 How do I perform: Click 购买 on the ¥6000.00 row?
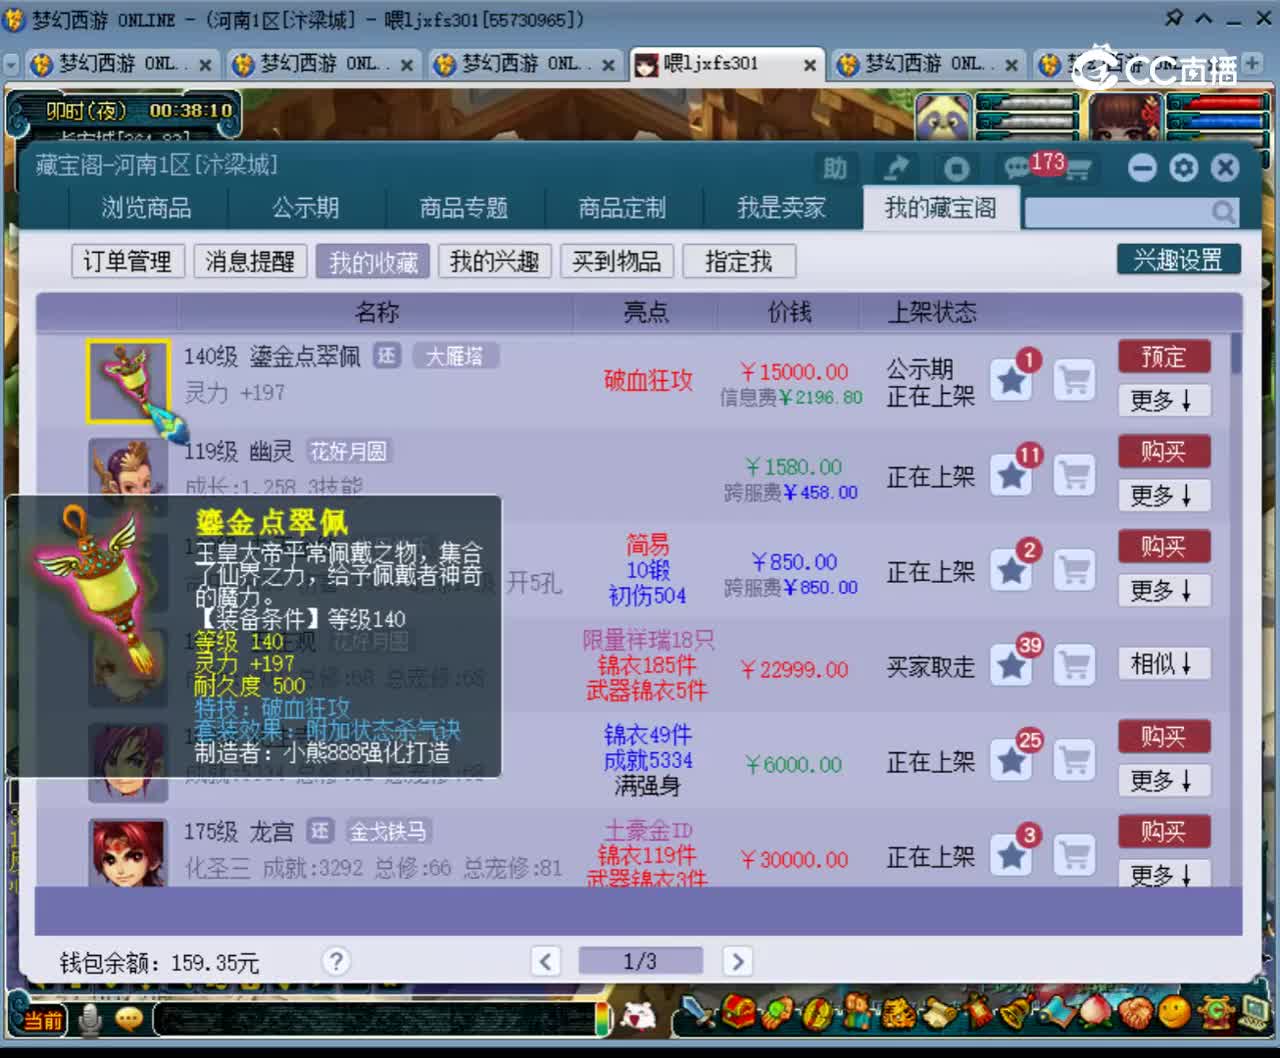click(x=1164, y=737)
